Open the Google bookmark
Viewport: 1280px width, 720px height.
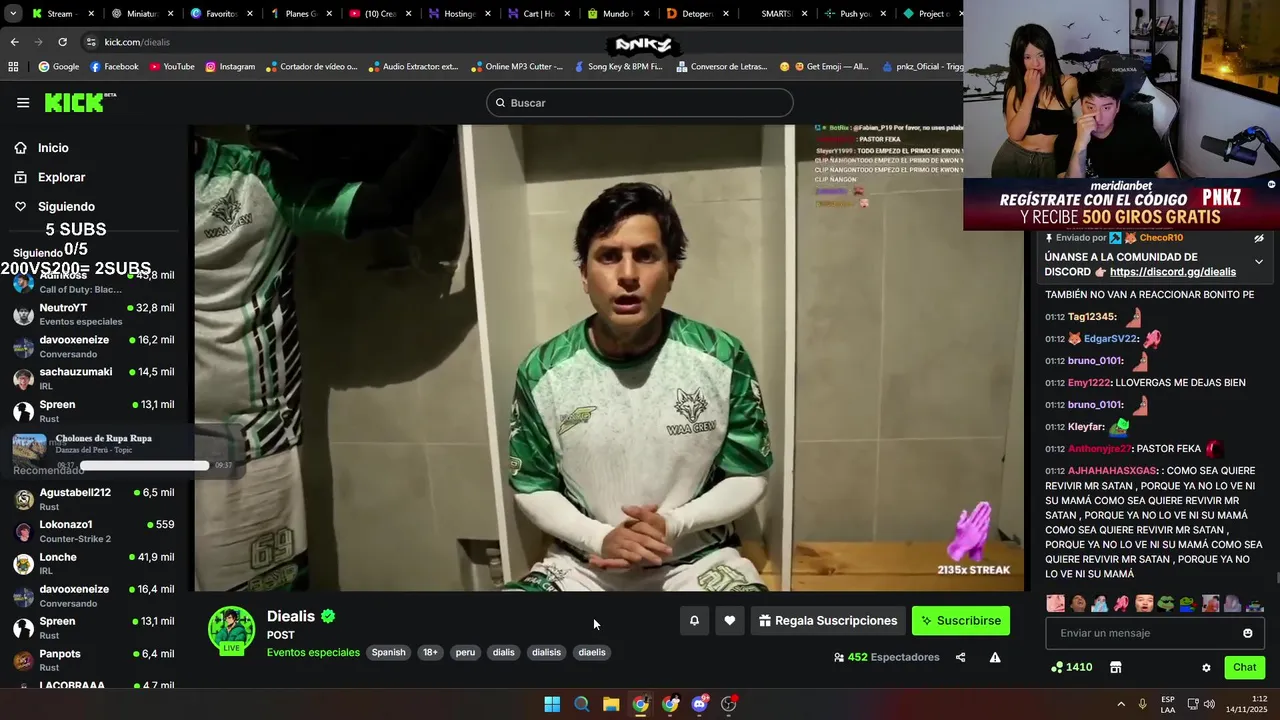point(59,67)
